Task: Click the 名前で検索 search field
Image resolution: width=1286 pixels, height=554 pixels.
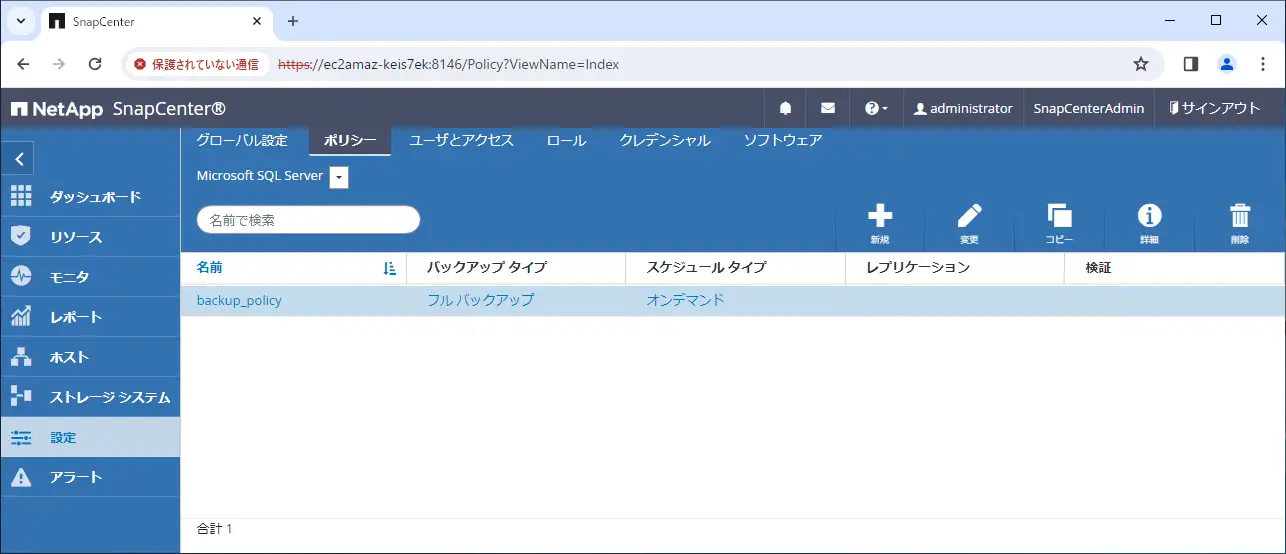Action: (x=308, y=220)
